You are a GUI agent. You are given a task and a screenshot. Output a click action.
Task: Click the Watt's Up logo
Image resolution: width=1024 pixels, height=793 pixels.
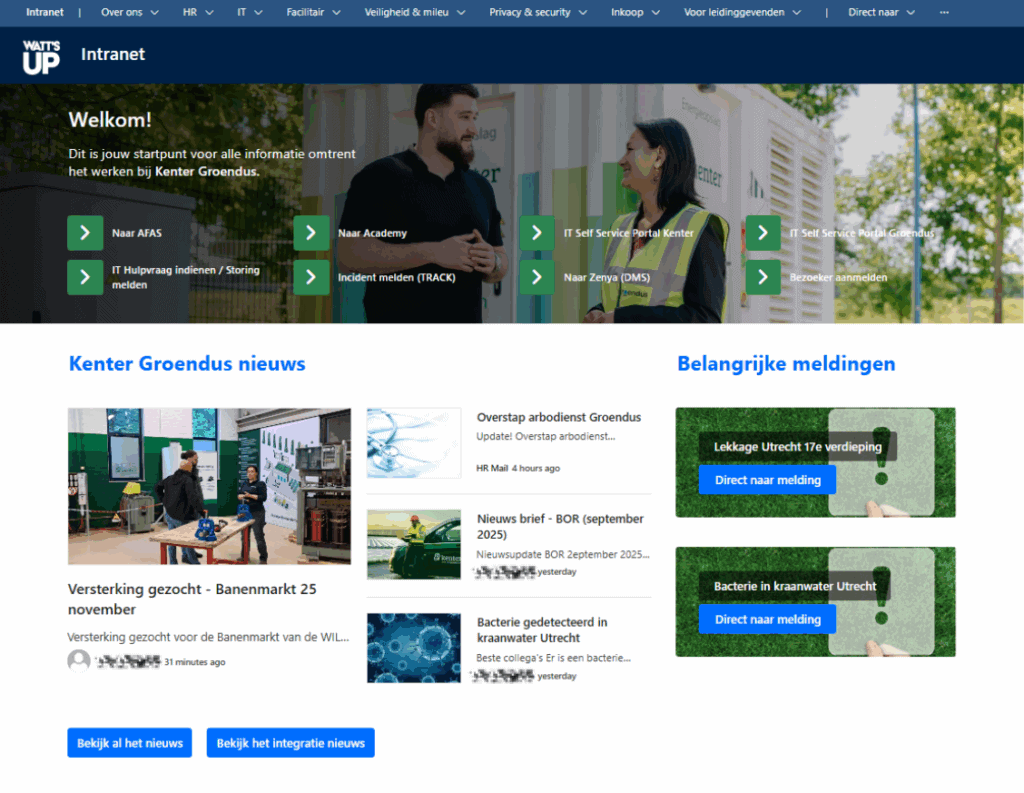(41, 56)
